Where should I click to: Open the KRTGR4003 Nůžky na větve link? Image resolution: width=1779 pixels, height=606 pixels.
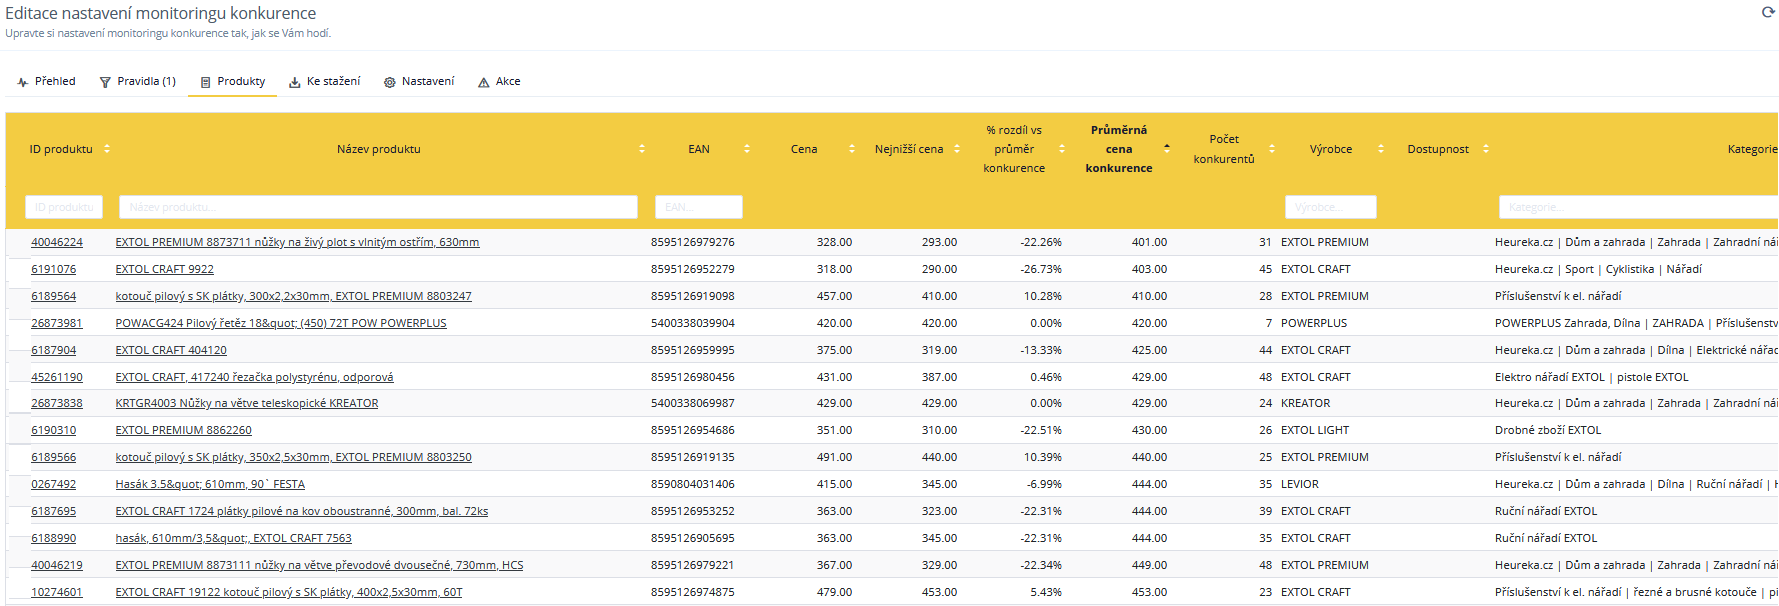pos(246,403)
